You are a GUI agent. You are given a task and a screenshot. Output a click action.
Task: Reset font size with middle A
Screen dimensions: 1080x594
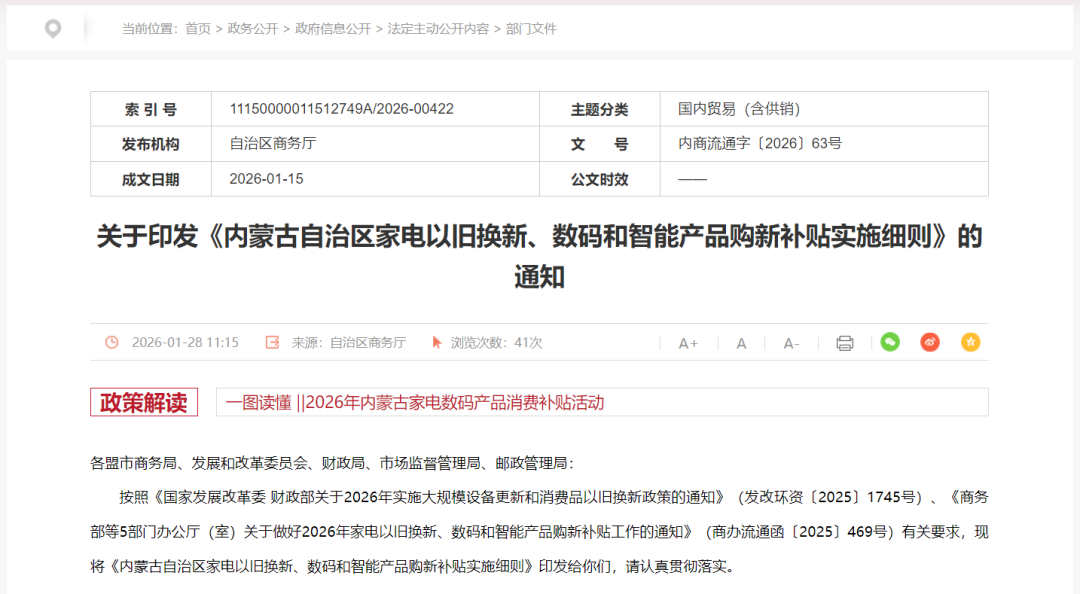[x=741, y=343]
